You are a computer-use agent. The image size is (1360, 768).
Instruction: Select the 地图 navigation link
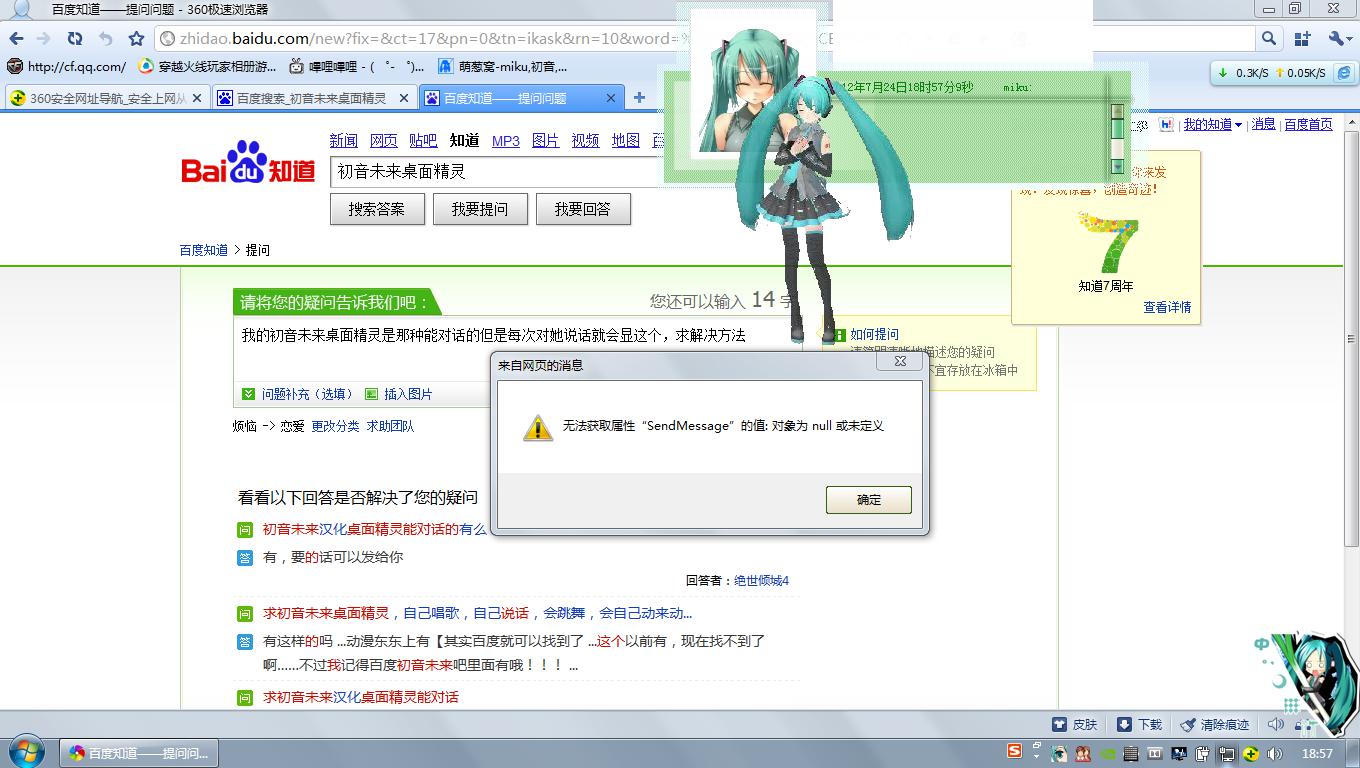pyautogui.click(x=626, y=141)
